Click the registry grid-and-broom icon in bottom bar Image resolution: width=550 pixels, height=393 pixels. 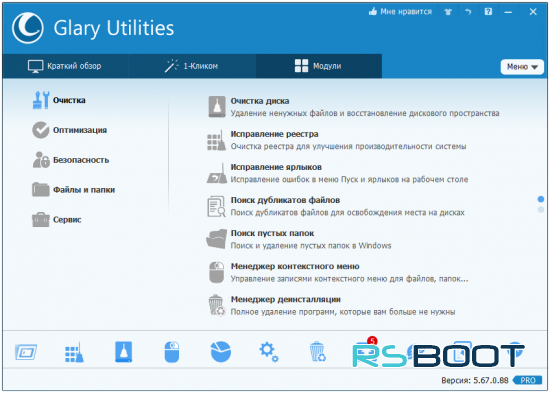click(x=74, y=352)
